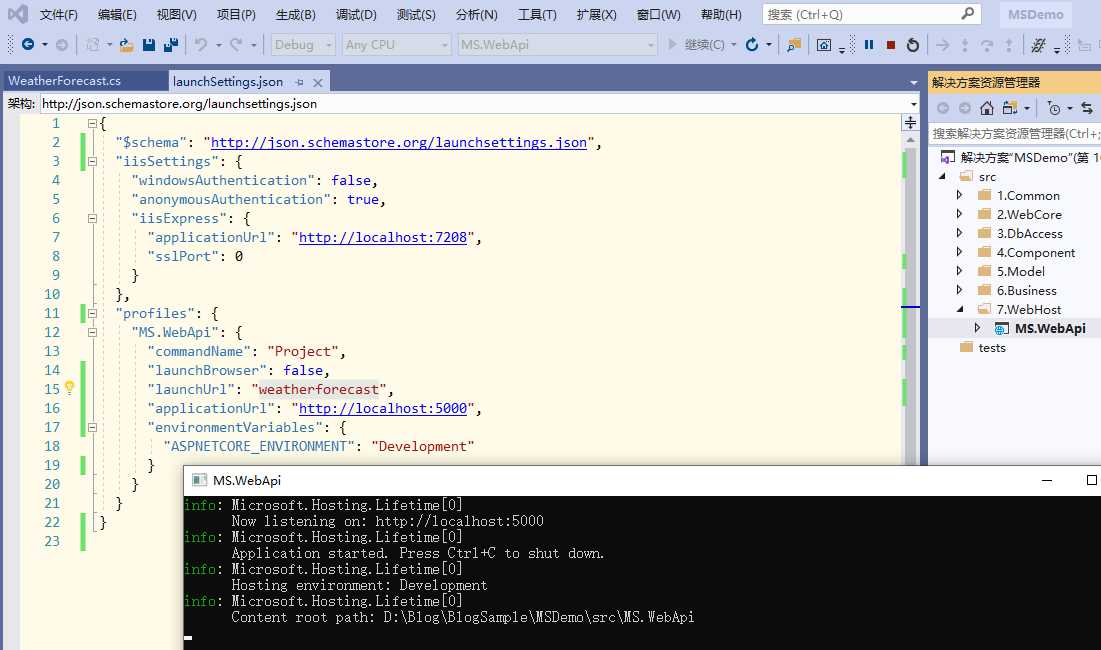Collapse the profiles block on line 11
Image resolution: width=1101 pixels, height=650 pixels.
tap(92, 313)
